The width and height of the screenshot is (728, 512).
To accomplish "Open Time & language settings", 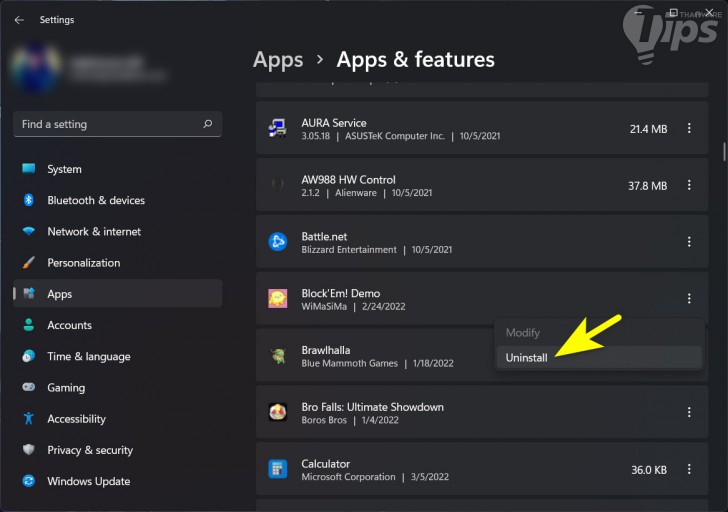I will coord(117,356).
